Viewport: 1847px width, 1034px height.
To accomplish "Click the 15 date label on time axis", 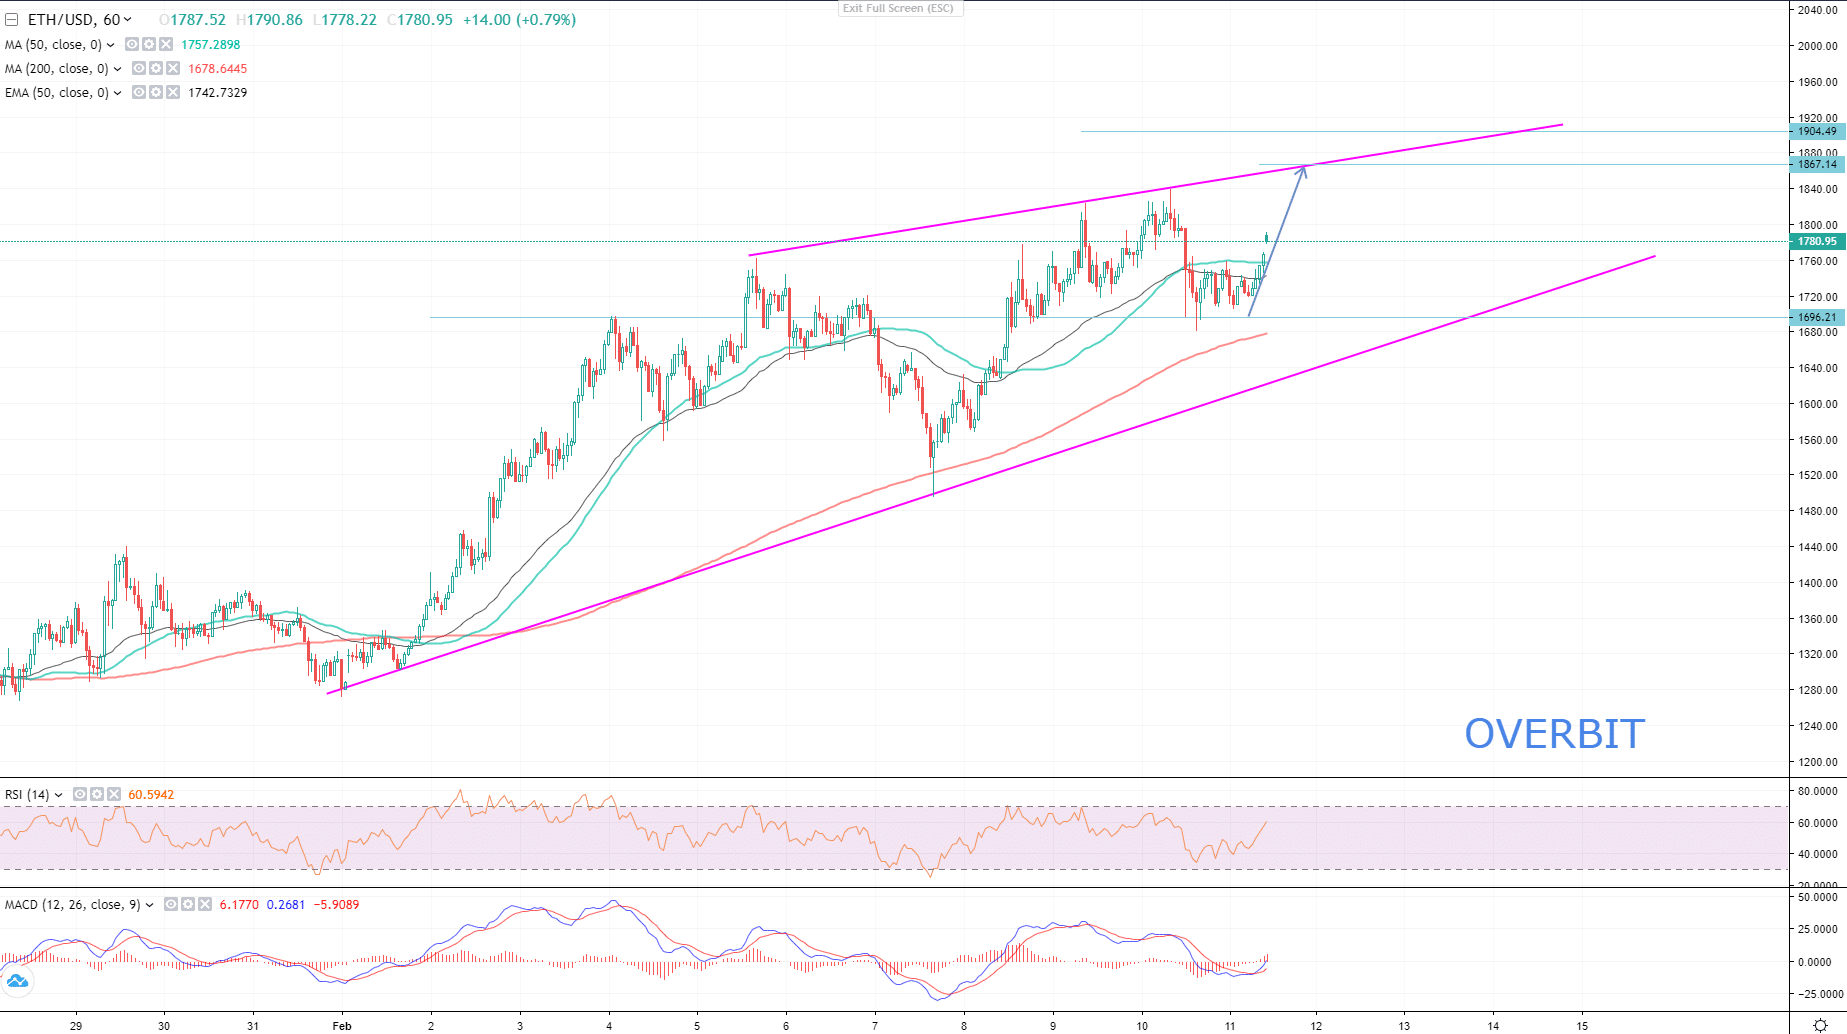I will click(1582, 1026).
